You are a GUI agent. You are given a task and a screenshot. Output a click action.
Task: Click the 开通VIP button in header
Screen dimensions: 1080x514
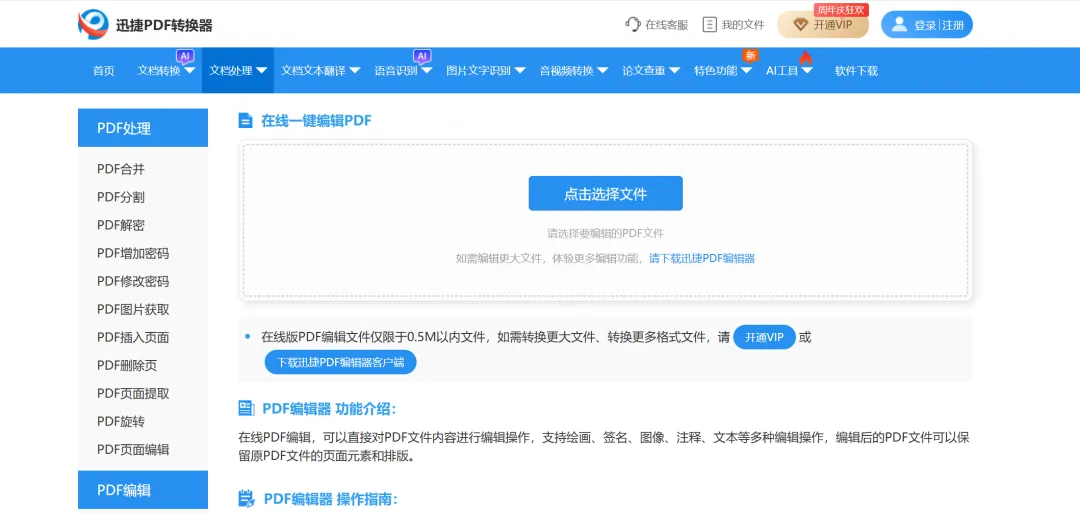[823, 25]
